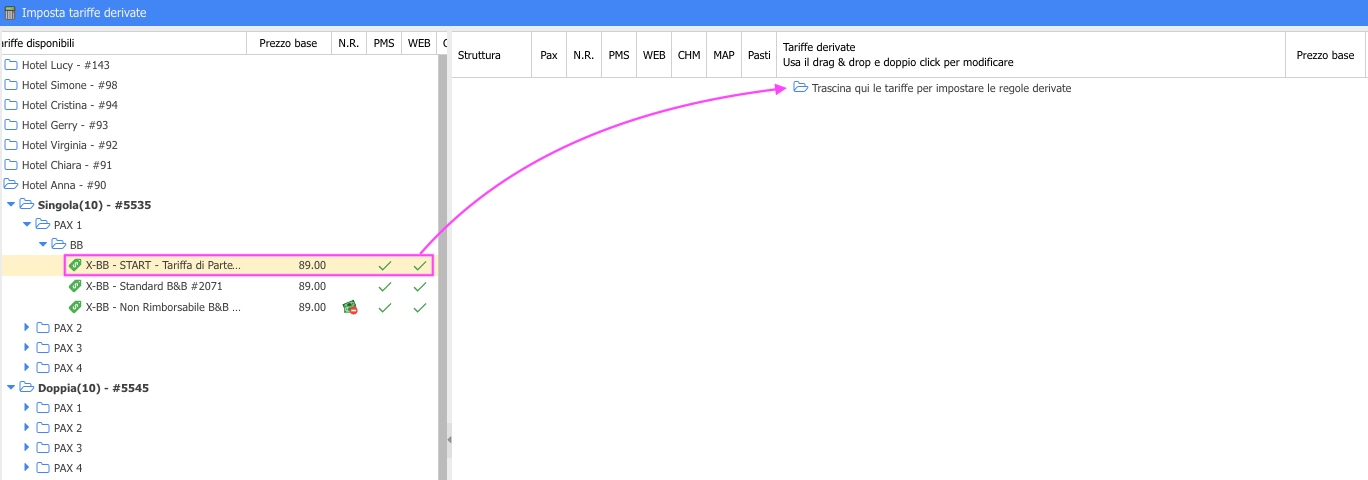Expand PAX 3 under Singola(10)

[27, 348]
